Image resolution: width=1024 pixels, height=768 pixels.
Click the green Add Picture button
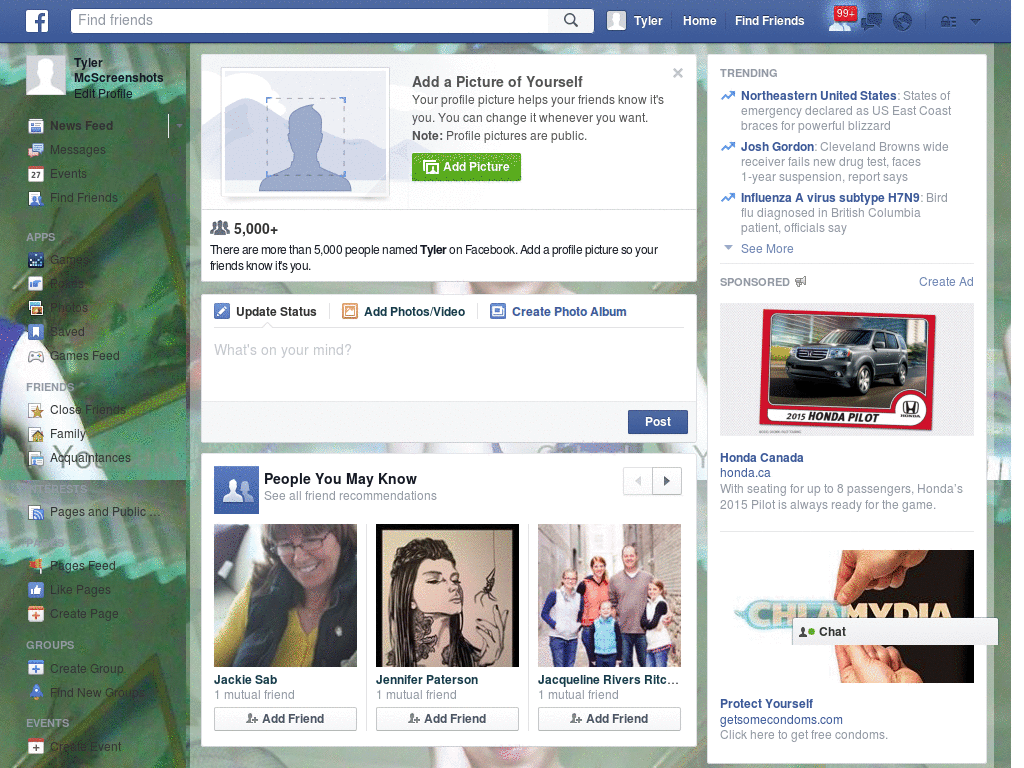point(466,167)
